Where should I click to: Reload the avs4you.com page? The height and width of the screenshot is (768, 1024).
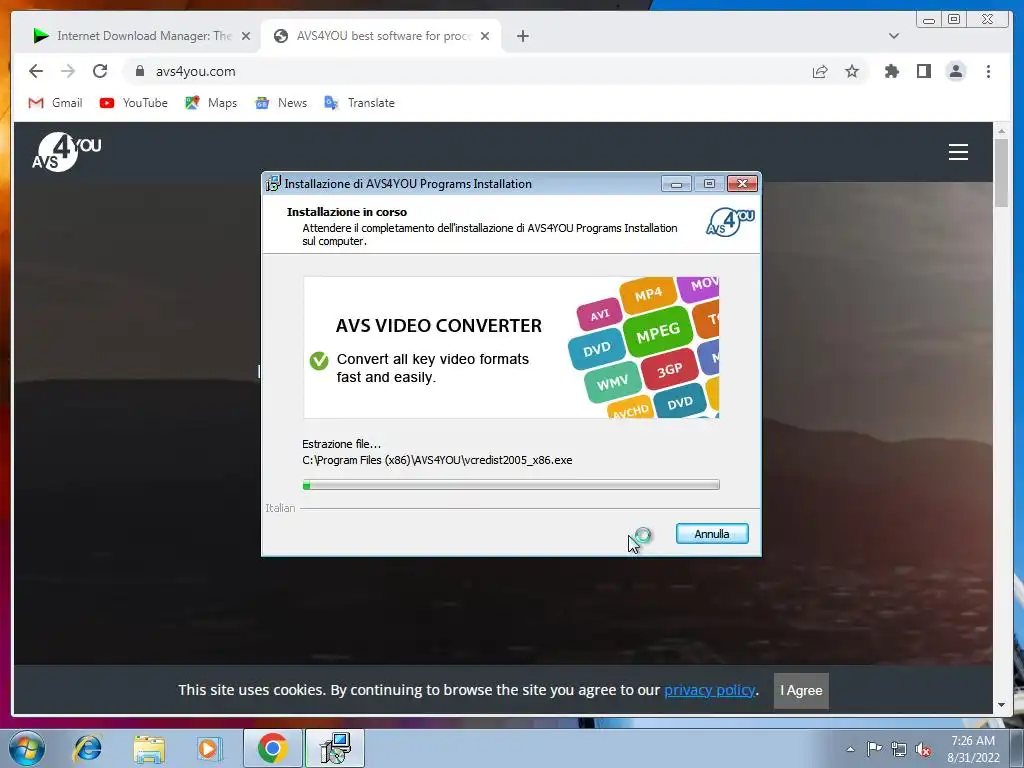100,71
